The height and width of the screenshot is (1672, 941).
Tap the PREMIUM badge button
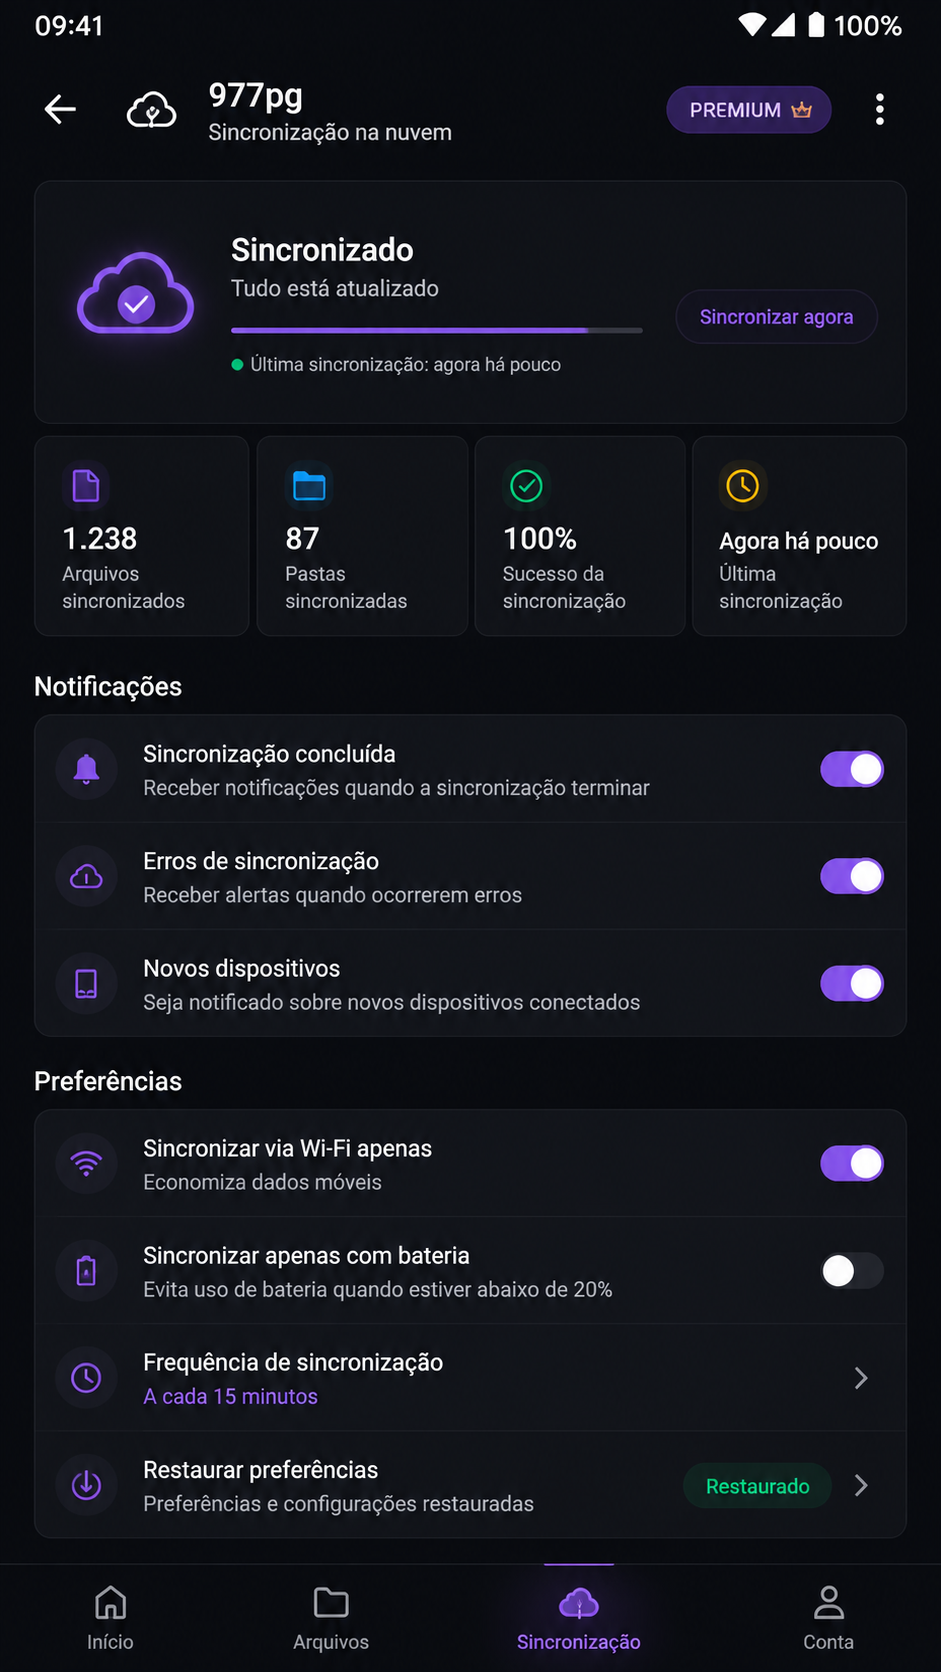[x=749, y=110]
